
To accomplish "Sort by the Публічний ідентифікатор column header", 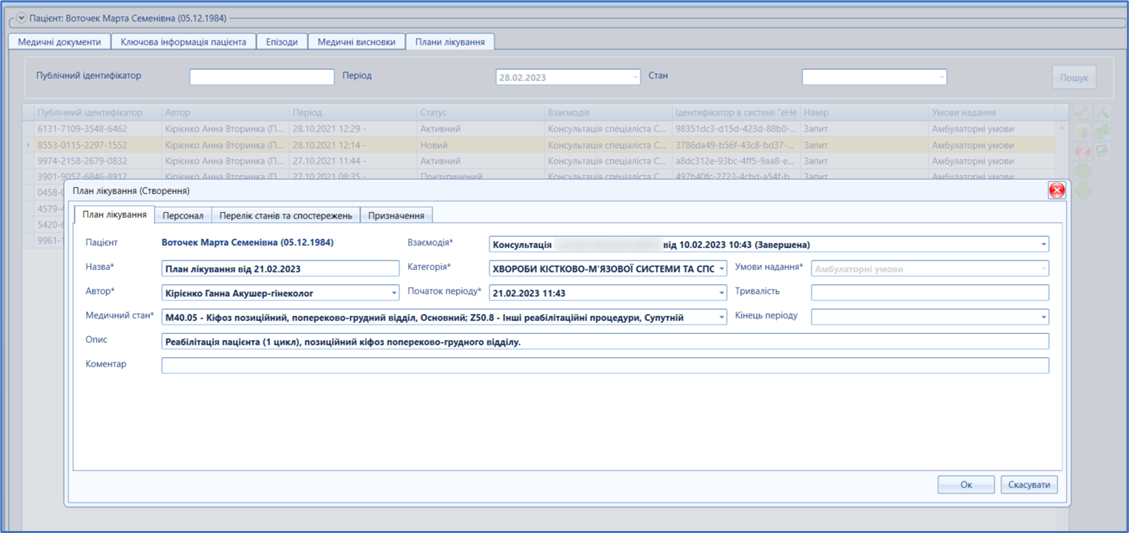I will 96,112.
